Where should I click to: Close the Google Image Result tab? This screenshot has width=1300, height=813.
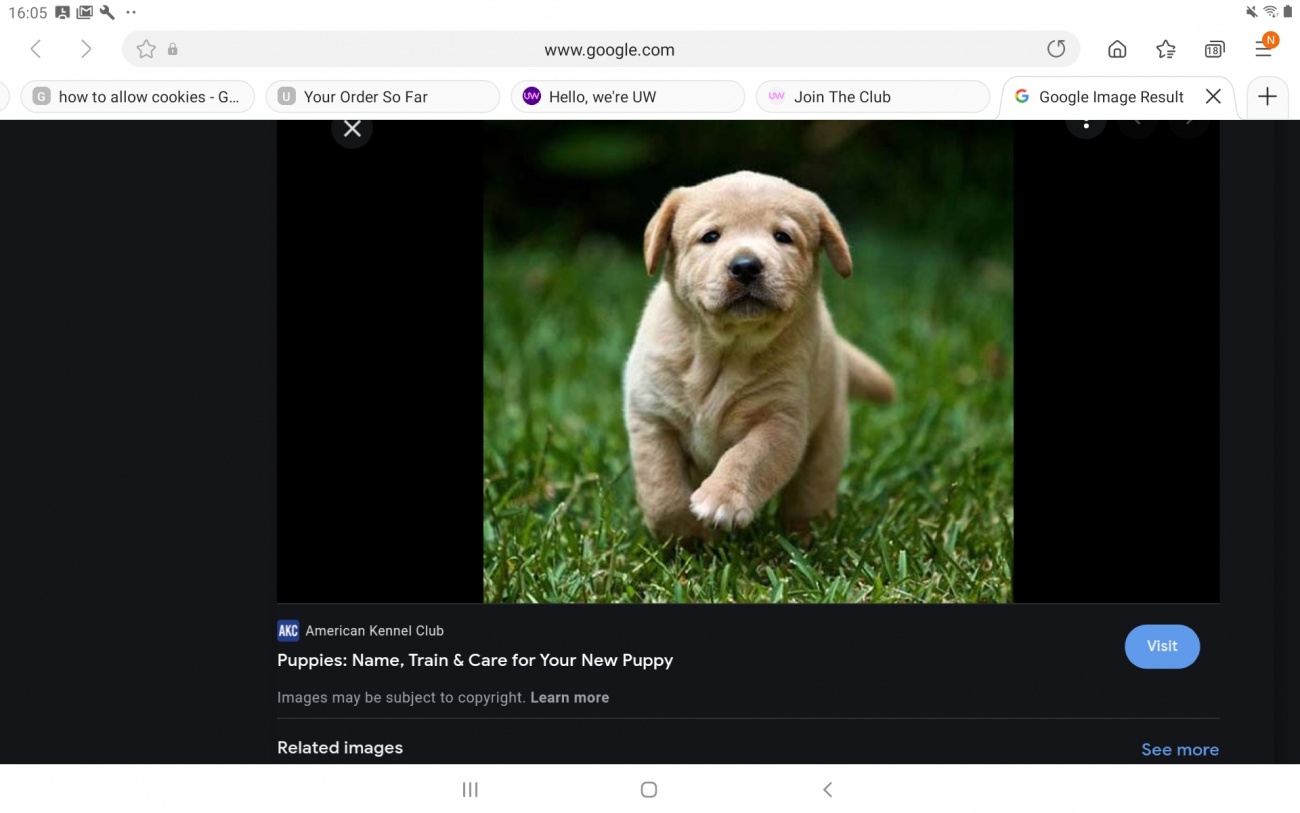point(1213,96)
